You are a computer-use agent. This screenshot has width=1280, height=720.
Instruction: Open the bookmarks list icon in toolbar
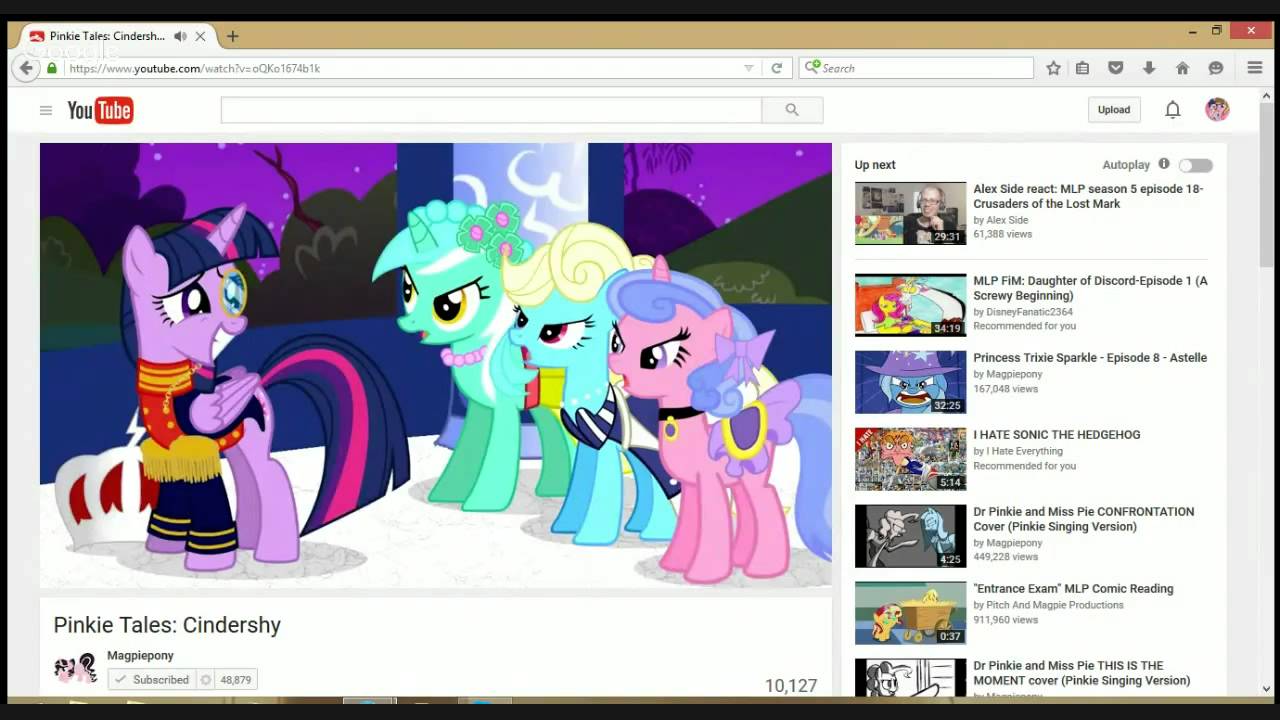click(x=1082, y=68)
